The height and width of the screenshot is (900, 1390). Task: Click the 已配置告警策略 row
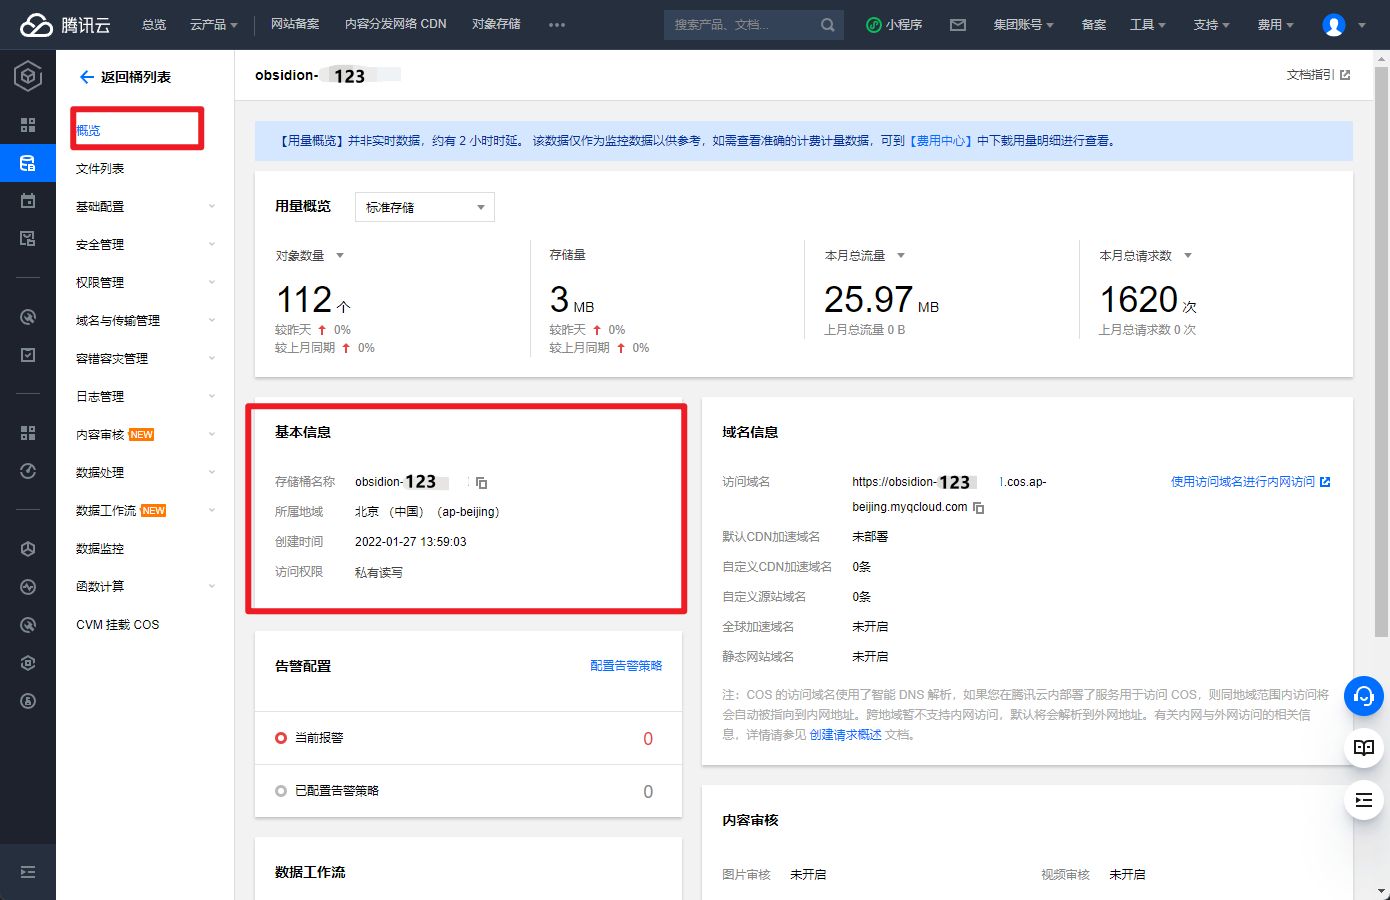pyautogui.click(x=468, y=791)
